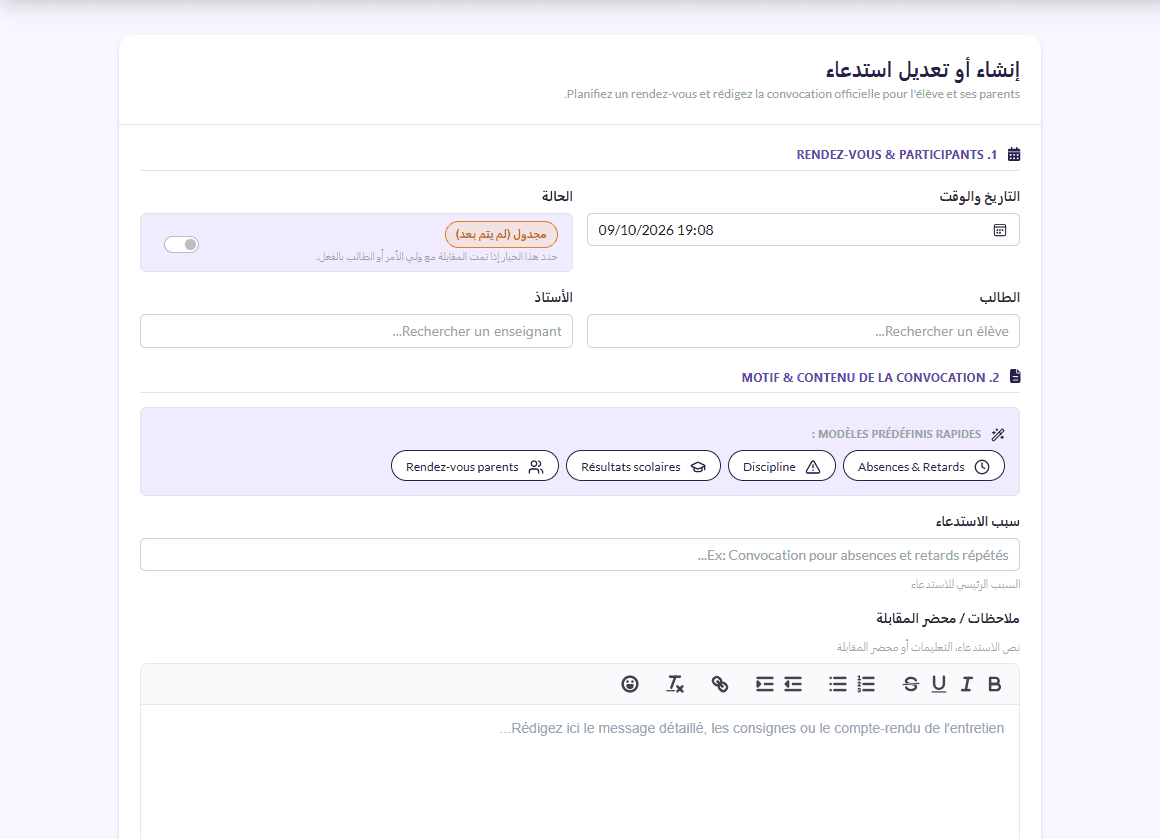Apply underline formatting in editor toolbar

939,684
